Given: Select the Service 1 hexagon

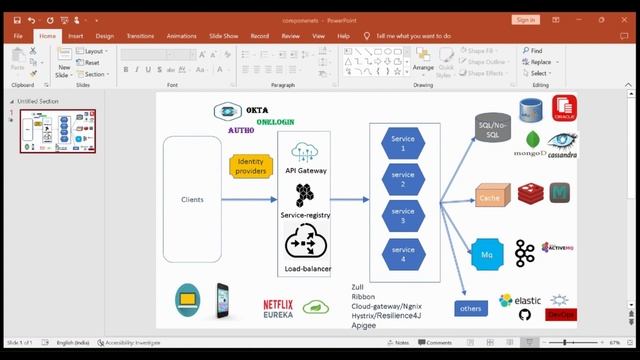Looking at the screenshot, I should (403, 143).
